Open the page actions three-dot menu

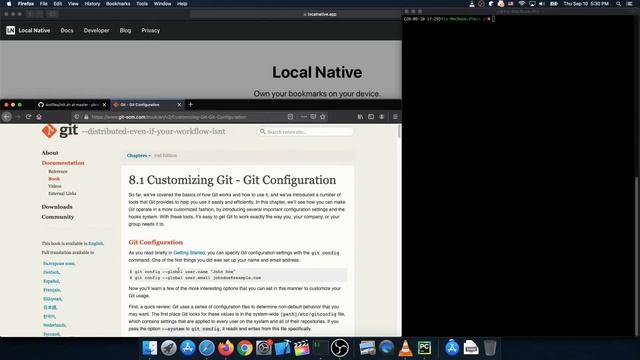coord(303,117)
